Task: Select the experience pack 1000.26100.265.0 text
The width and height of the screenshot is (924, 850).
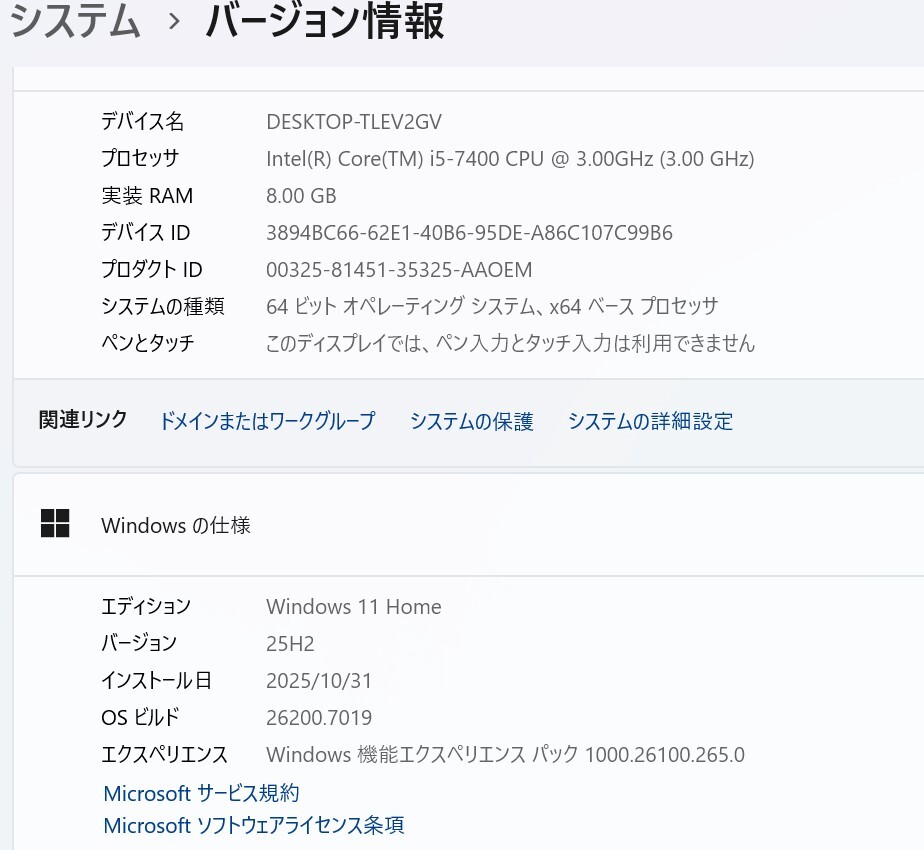Action: coord(505,755)
